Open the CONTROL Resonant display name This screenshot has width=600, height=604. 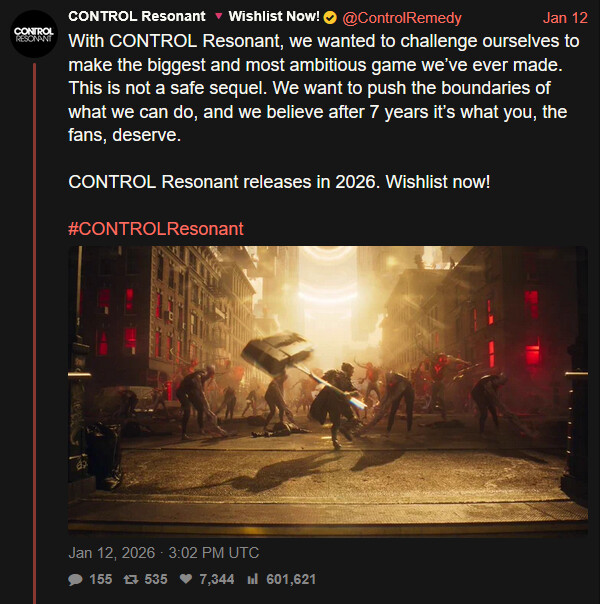pos(137,17)
